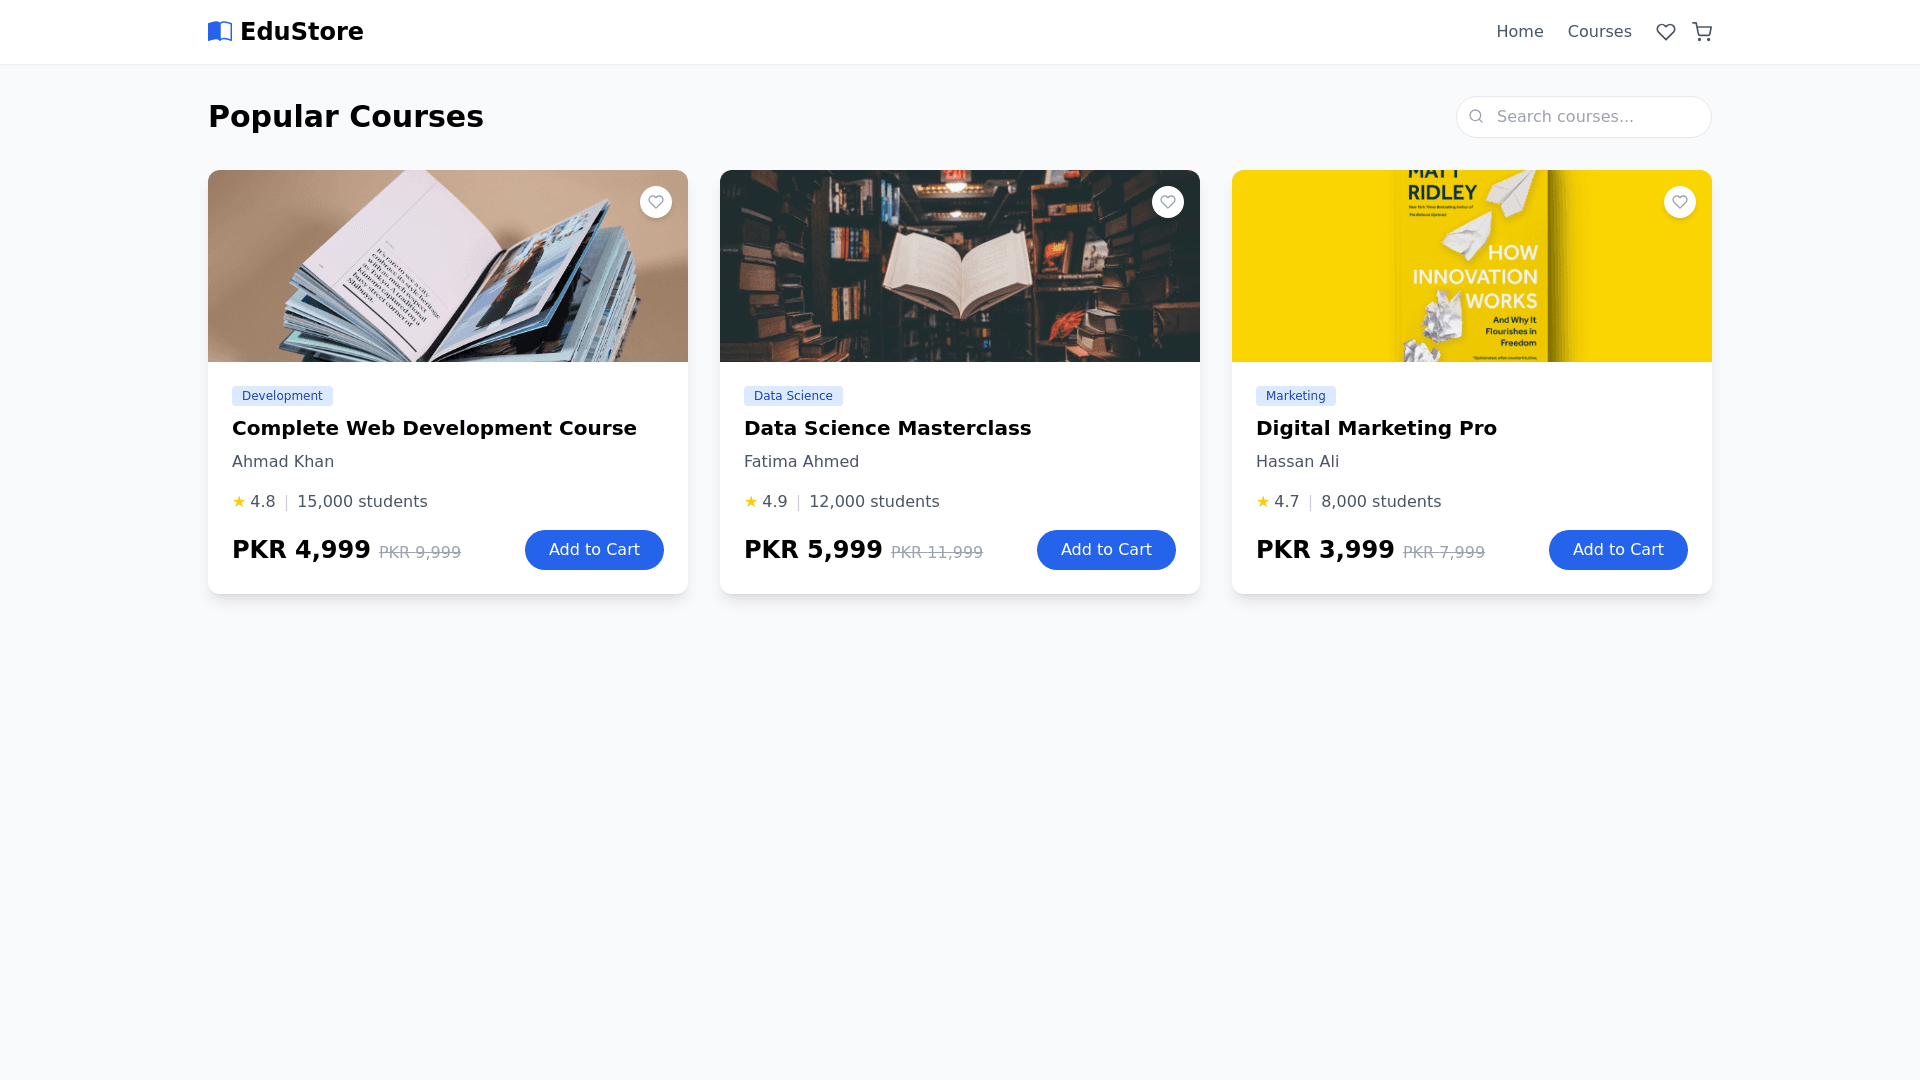Open the wishlist heart icon in header
The width and height of the screenshot is (1920, 1080).
click(x=1665, y=32)
